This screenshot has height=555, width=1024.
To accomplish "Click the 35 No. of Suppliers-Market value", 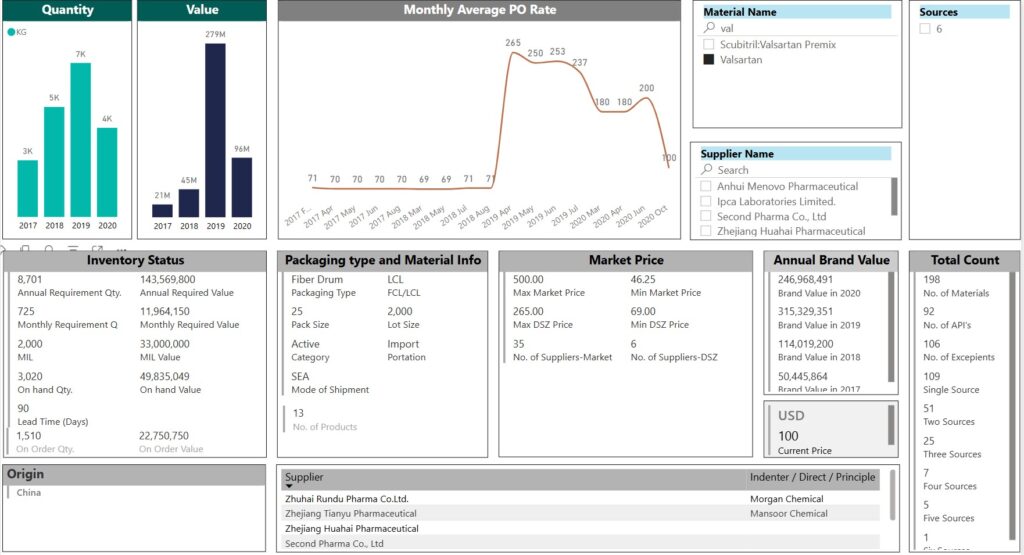I will click(x=519, y=343).
